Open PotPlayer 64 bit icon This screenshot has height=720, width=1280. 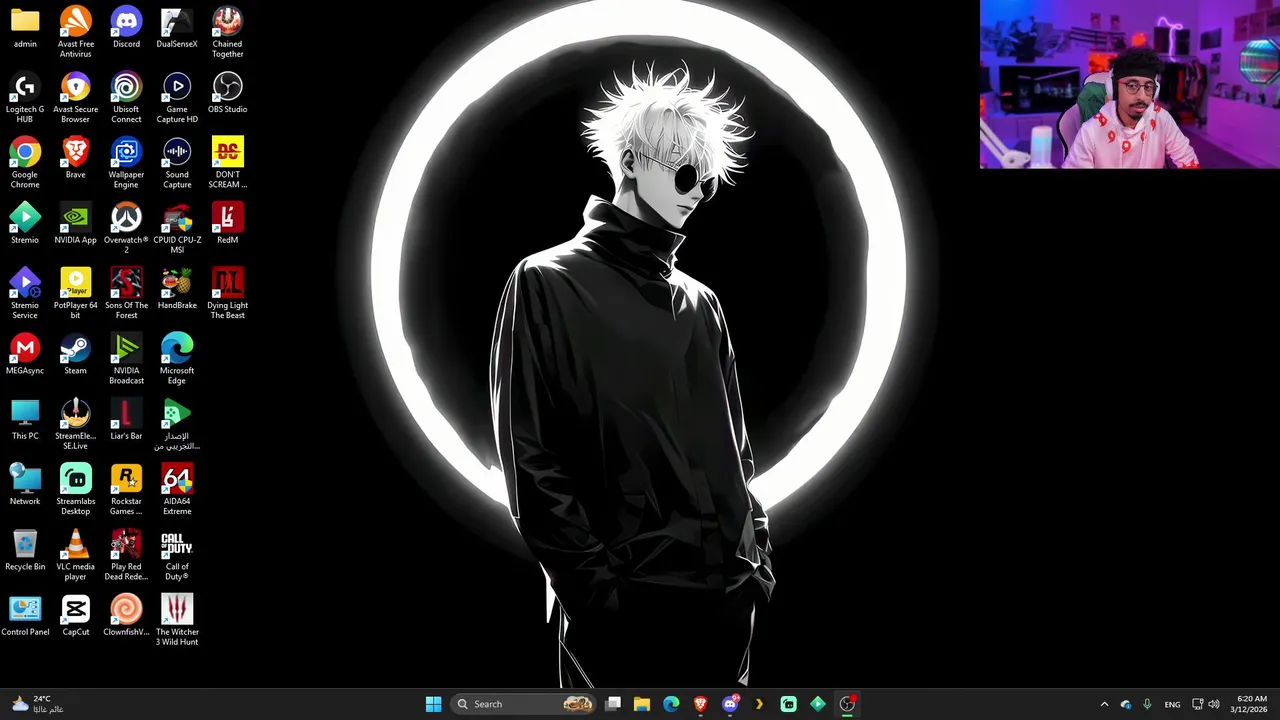[75, 293]
